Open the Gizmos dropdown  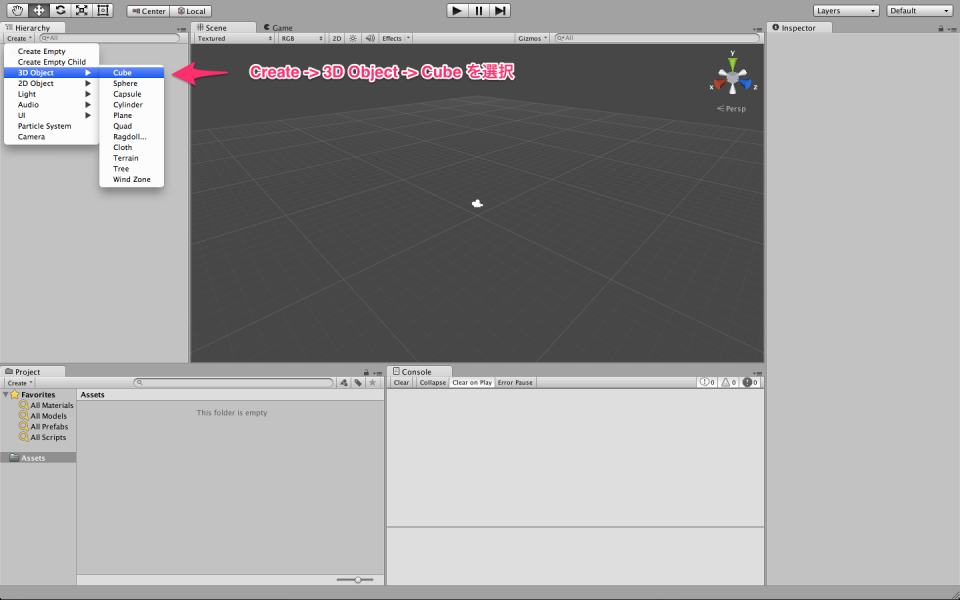[533, 37]
